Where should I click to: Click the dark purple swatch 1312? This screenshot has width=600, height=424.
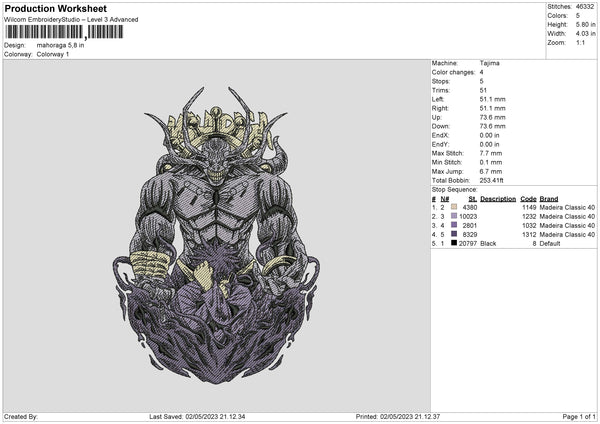pyautogui.click(x=454, y=234)
